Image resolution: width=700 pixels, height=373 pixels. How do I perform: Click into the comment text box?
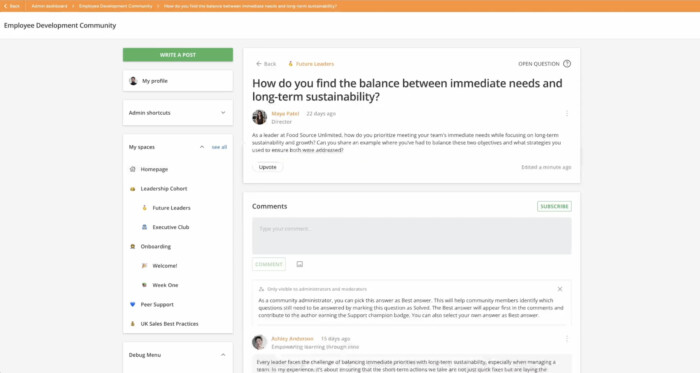coord(412,236)
